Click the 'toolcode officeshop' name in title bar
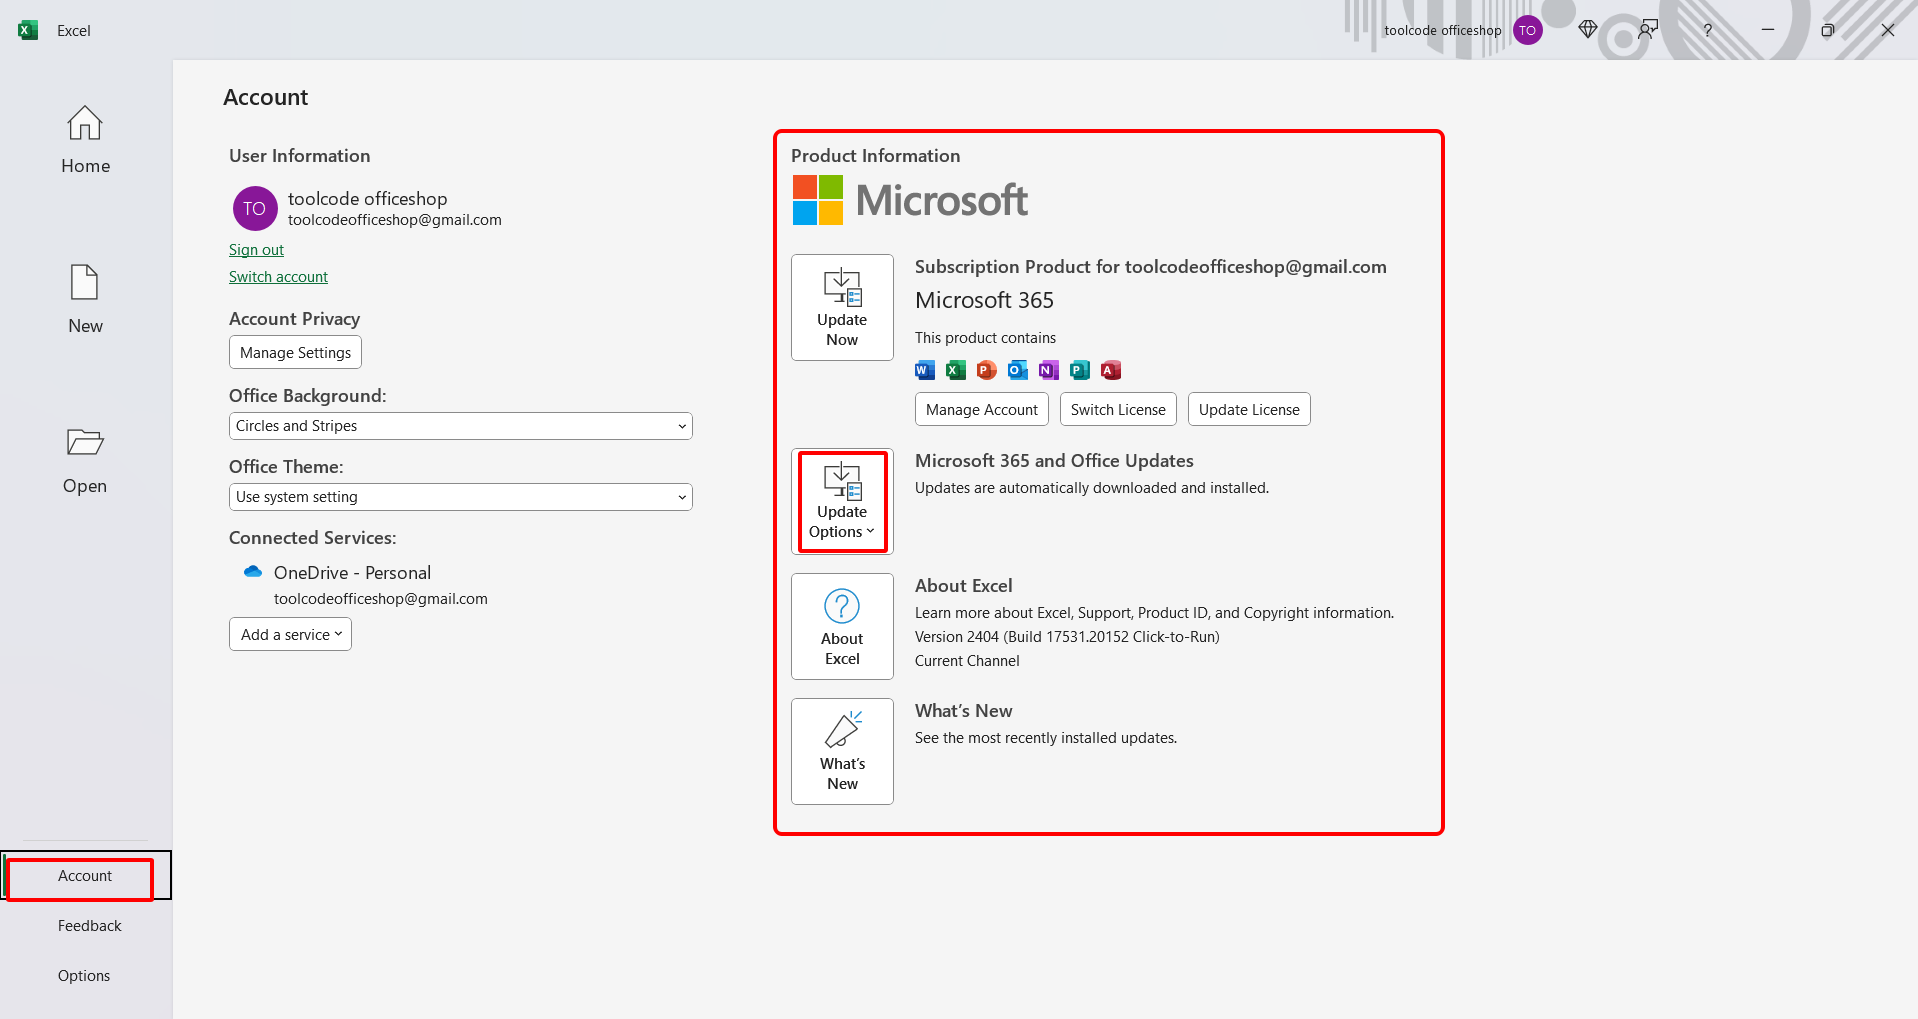 [1443, 30]
